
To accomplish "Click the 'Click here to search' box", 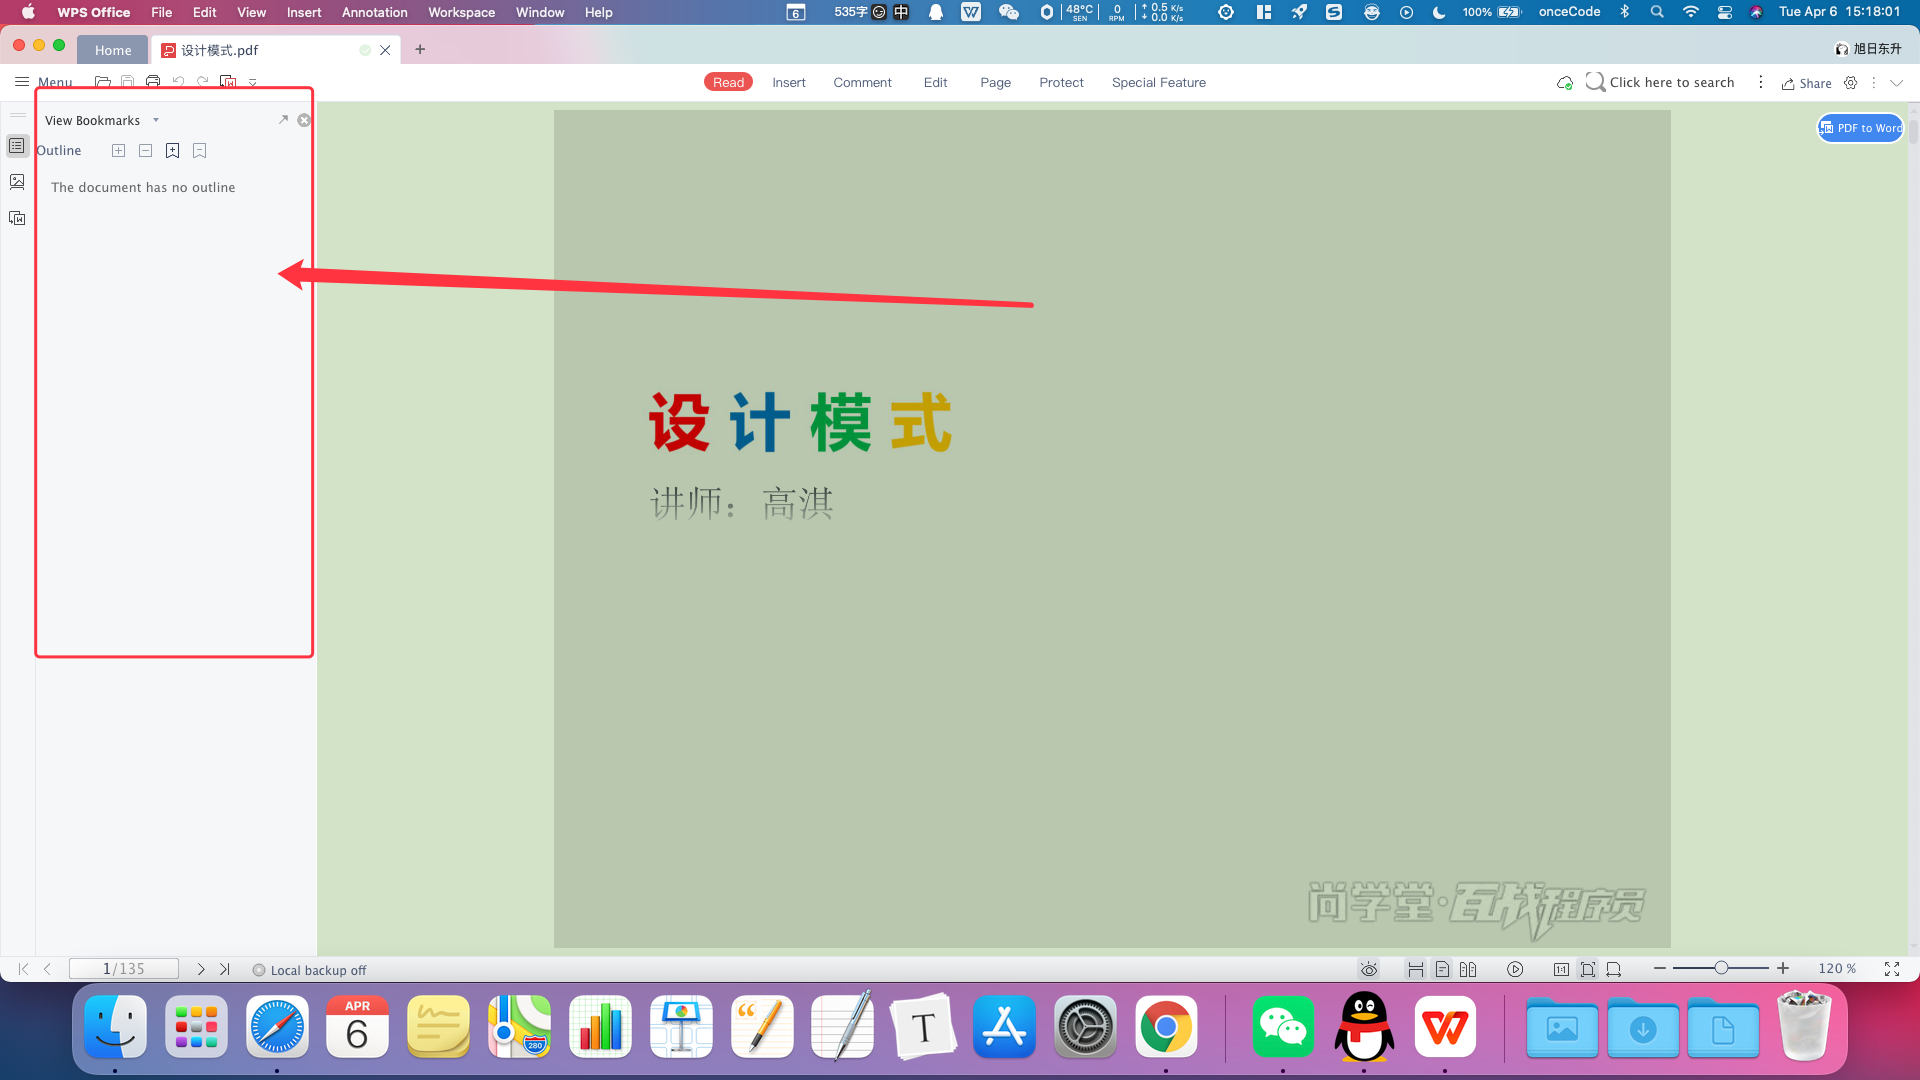I will pyautogui.click(x=1660, y=82).
